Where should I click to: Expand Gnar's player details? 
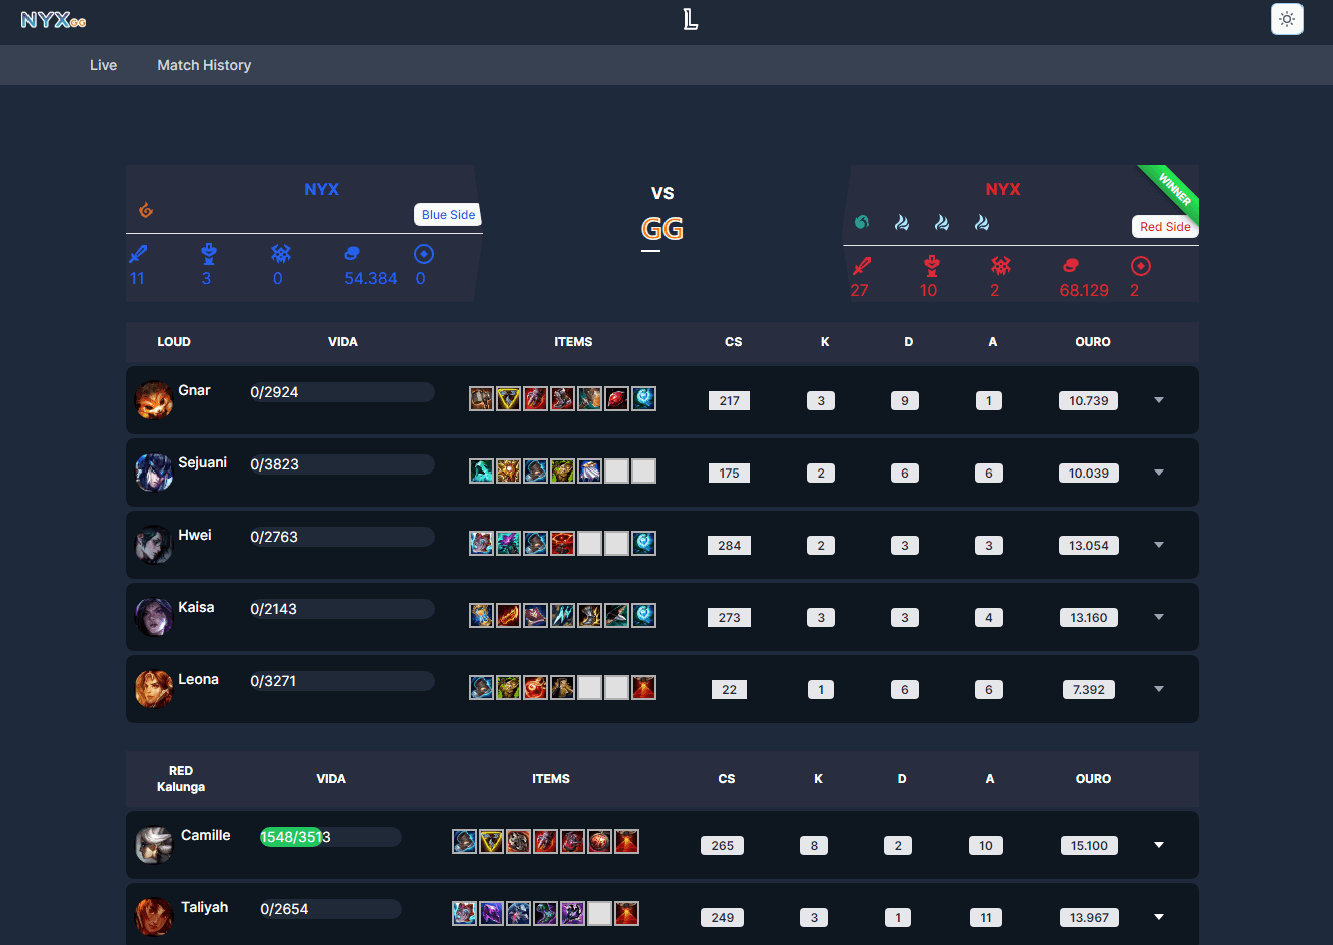[x=1159, y=400]
